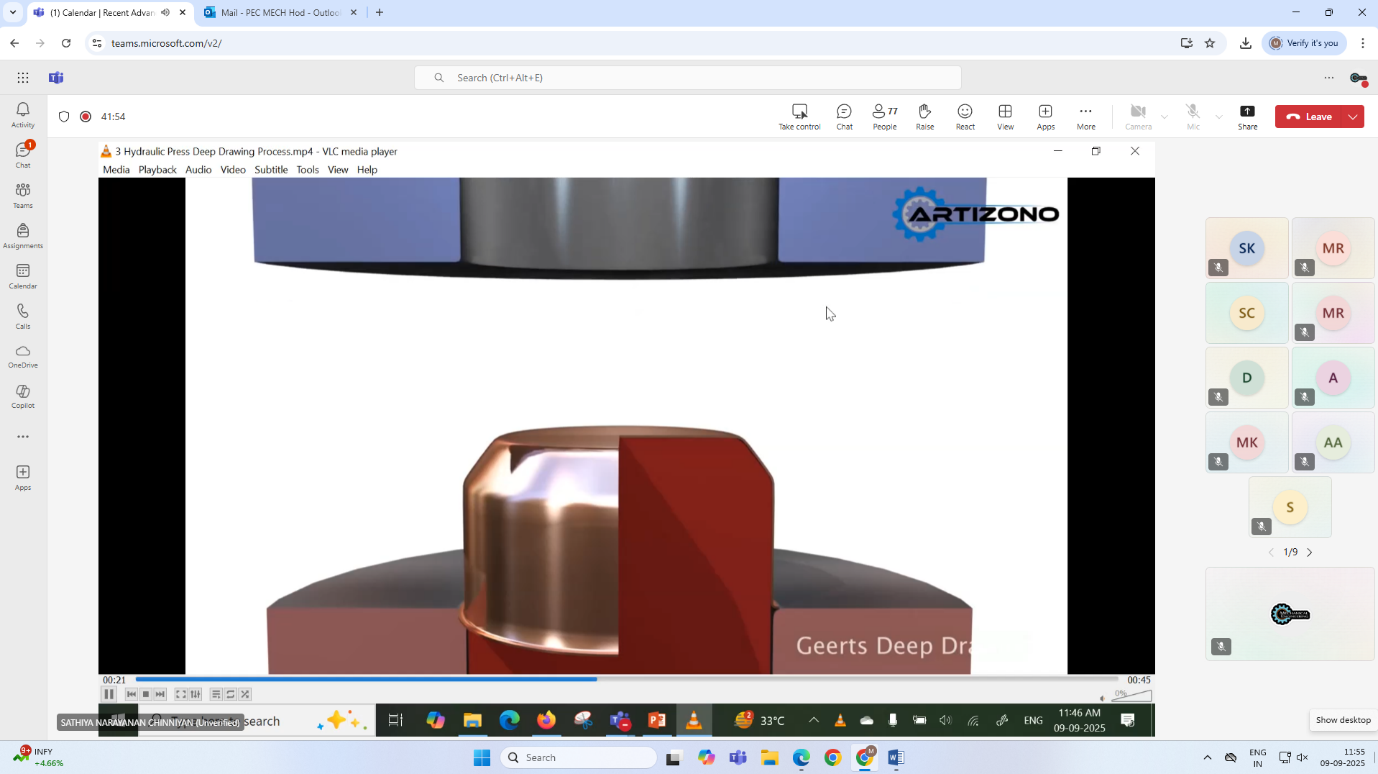
Task: Open Word from the Windows taskbar
Action: click(895, 757)
